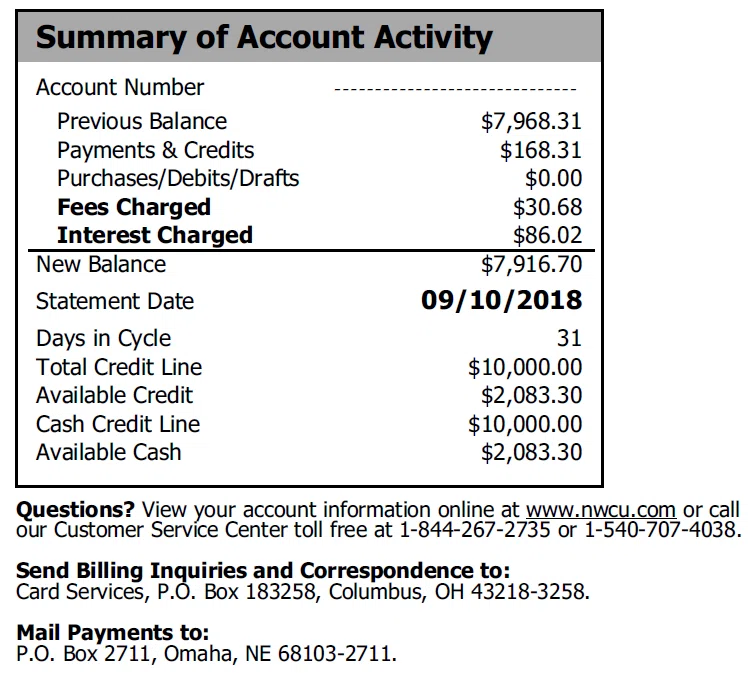Click the Previous Balance amount $7,968.31

[531, 122]
